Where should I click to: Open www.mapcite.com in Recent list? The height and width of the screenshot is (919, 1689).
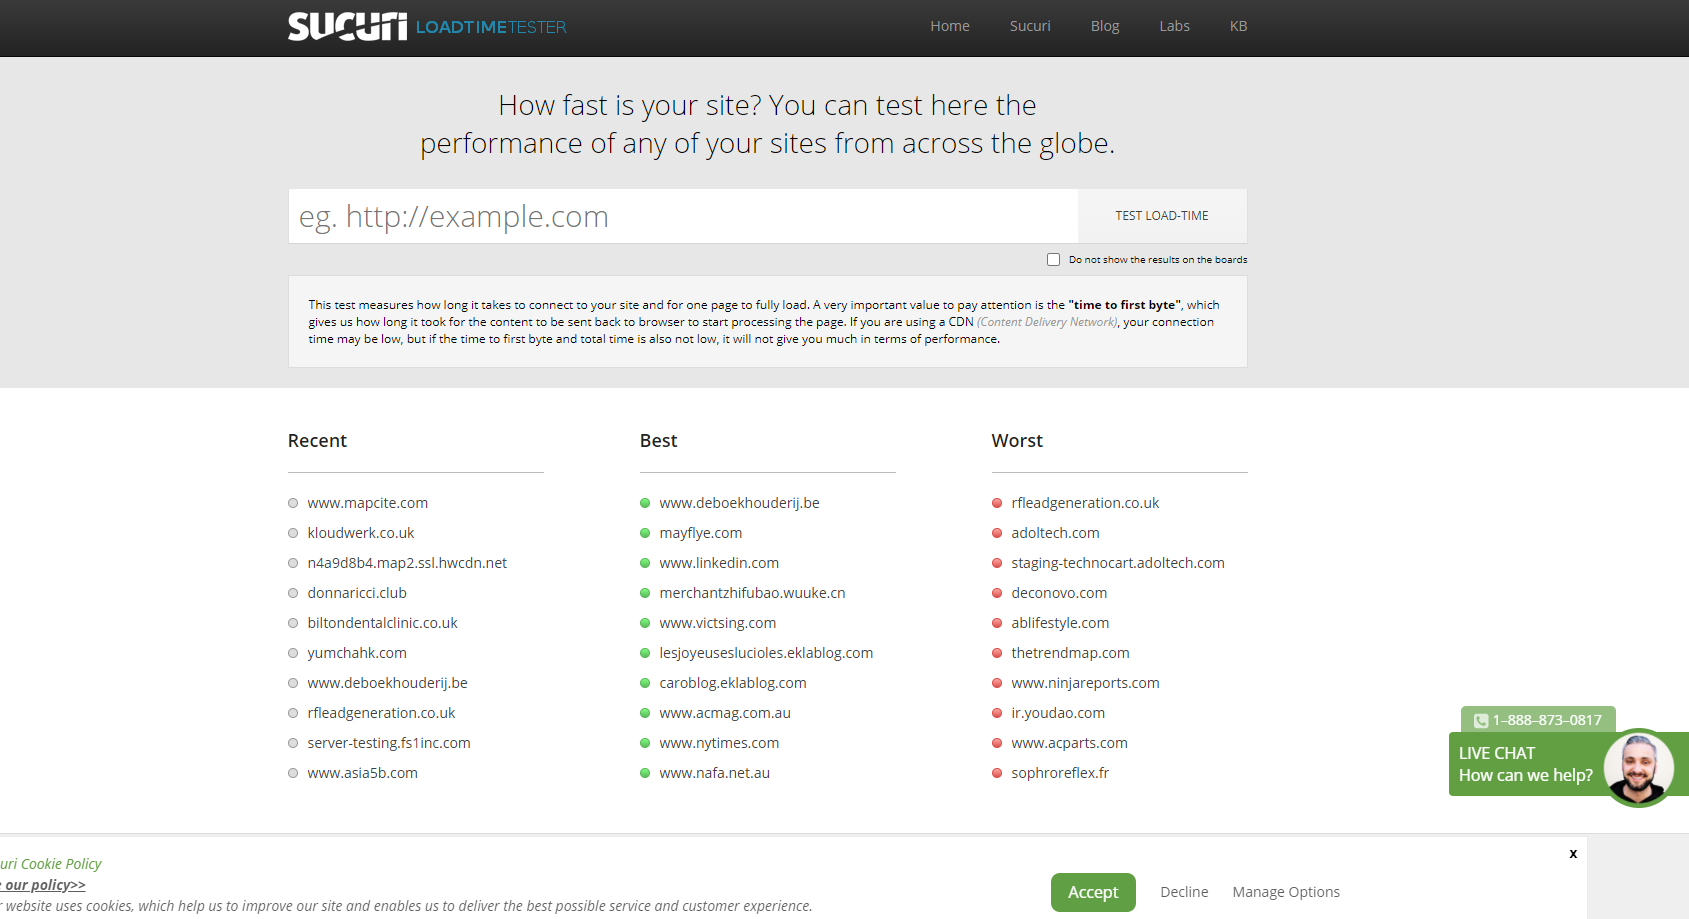367,503
